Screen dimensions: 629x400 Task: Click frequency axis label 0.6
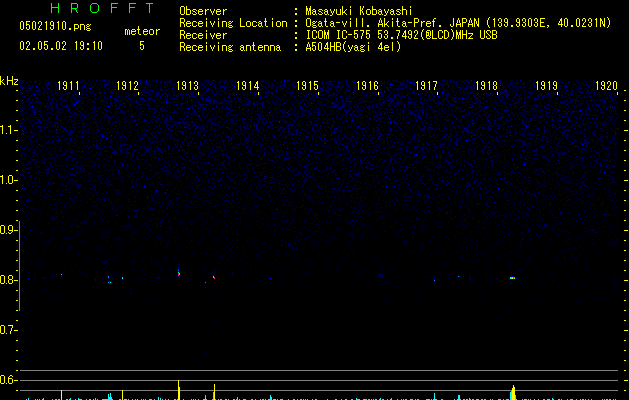8,380
